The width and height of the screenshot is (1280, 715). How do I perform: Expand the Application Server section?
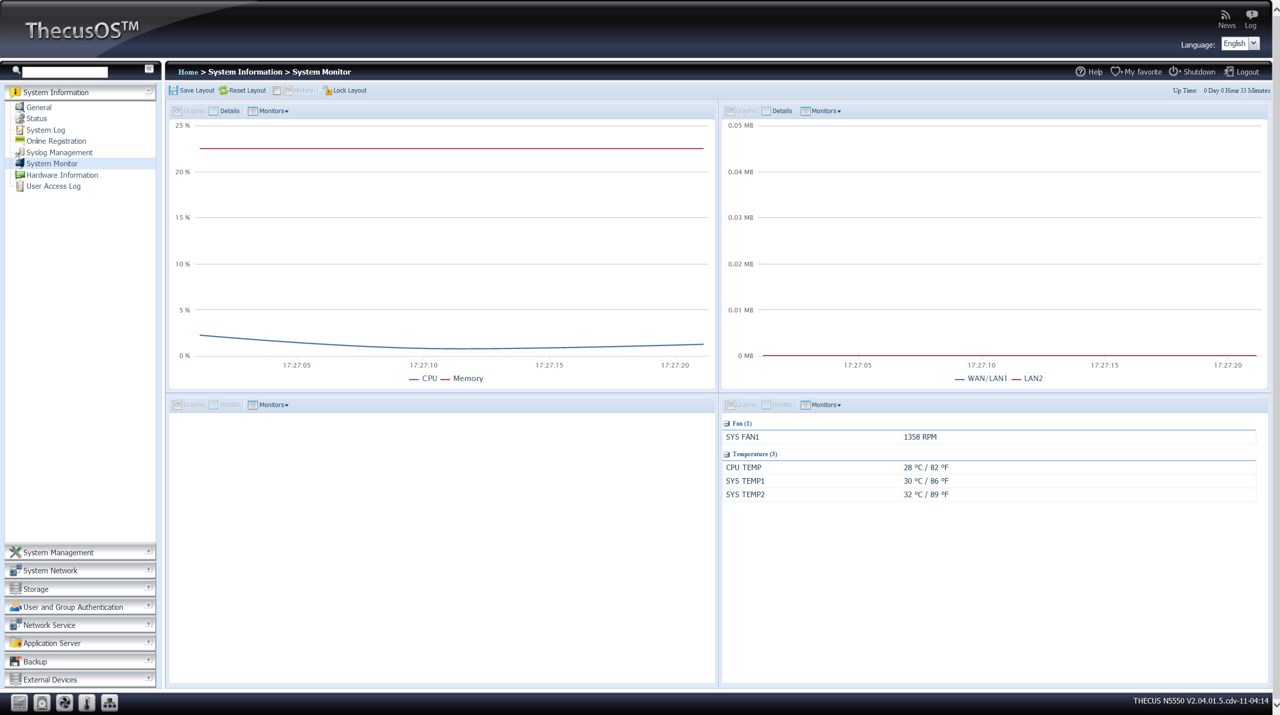click(x=80, y=643)
